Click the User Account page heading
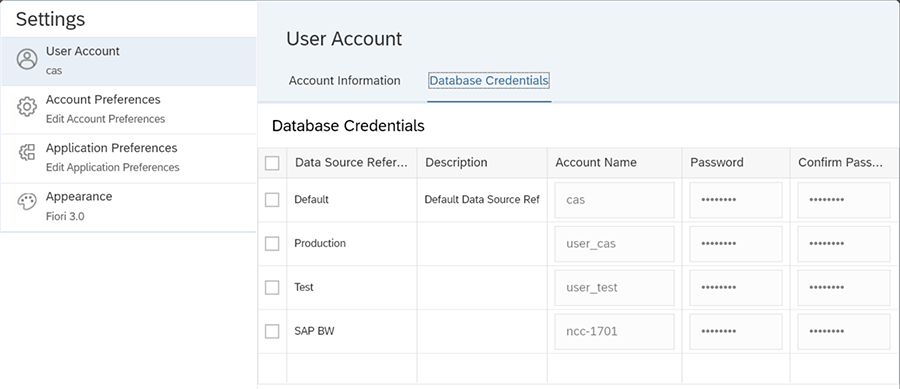 [344, 39]
